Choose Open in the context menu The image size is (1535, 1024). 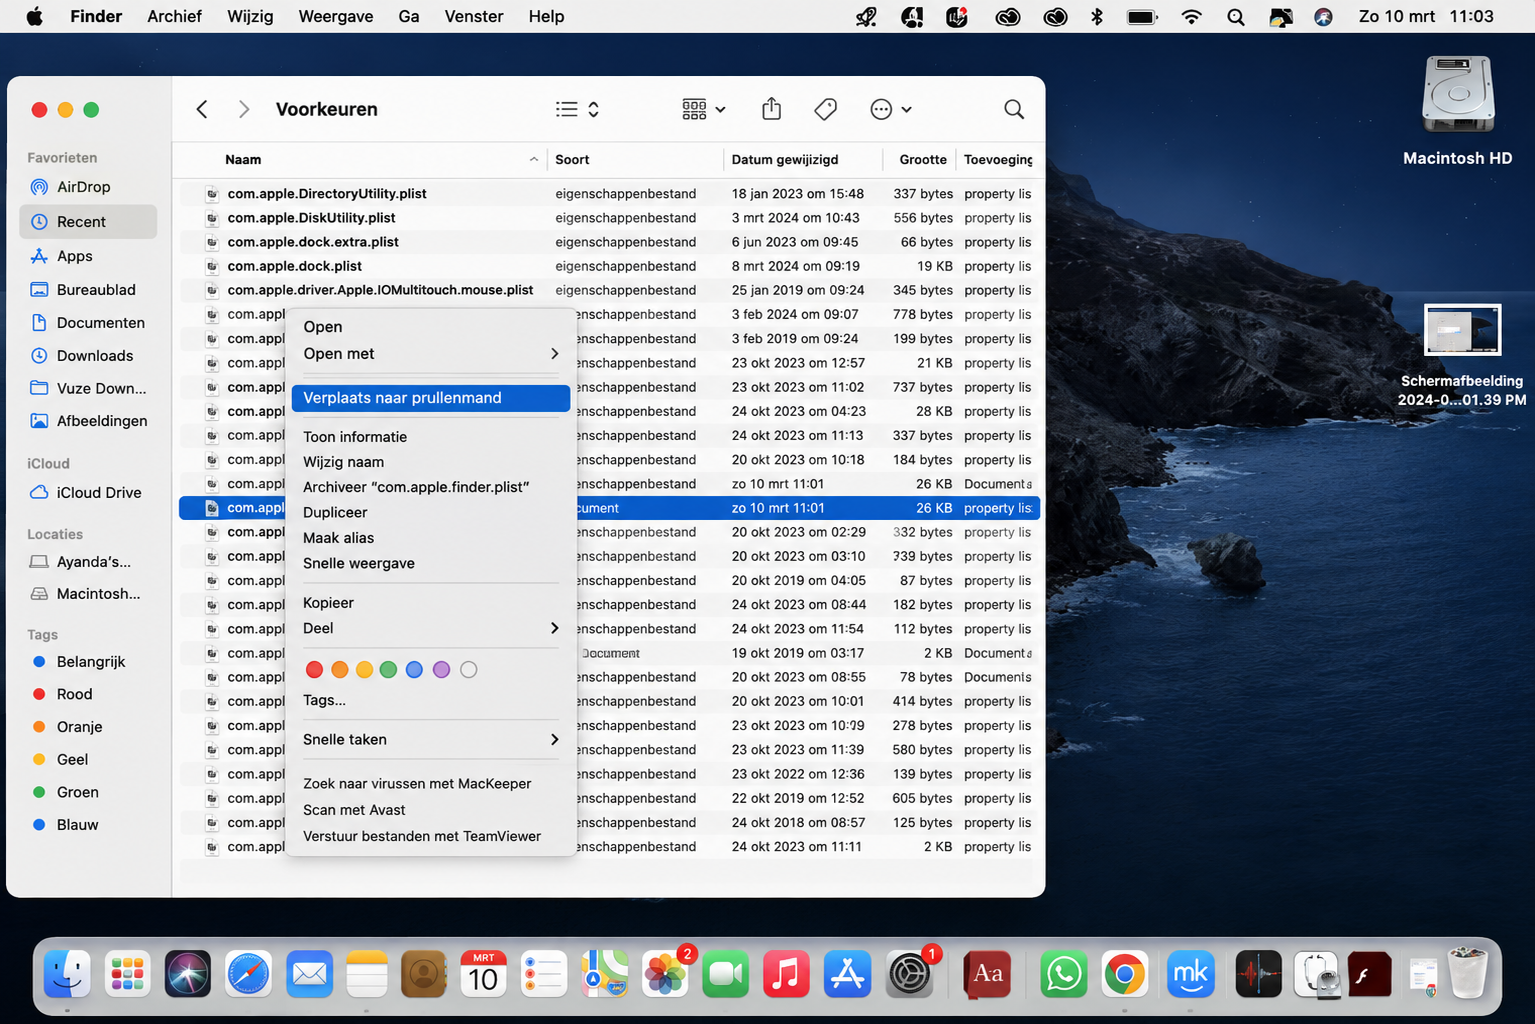coord(431,327)
